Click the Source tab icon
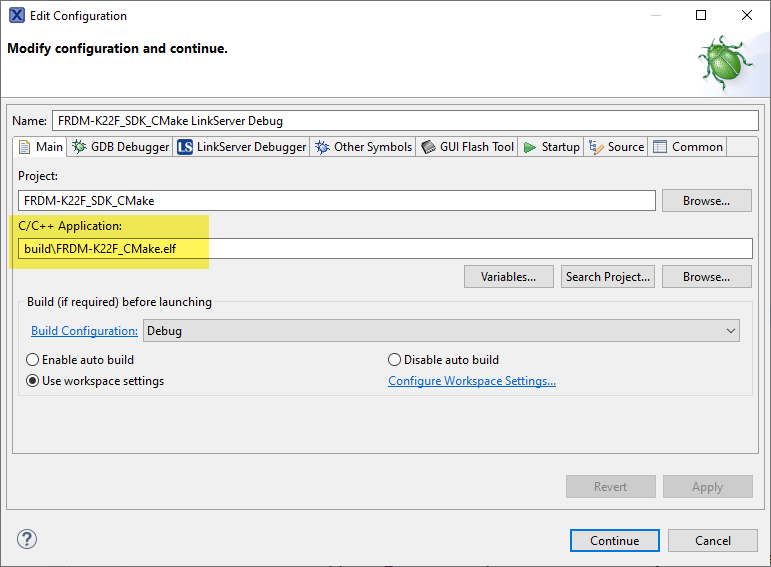771x567 pixels. coord(596,147)
